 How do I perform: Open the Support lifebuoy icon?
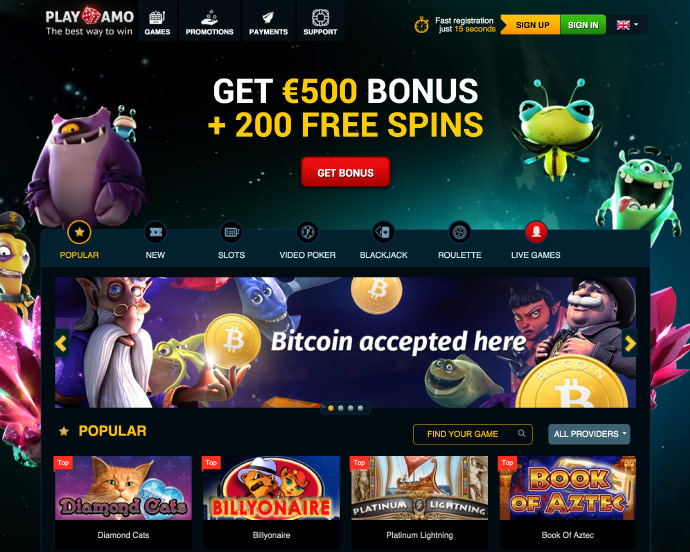pos(320,18)
